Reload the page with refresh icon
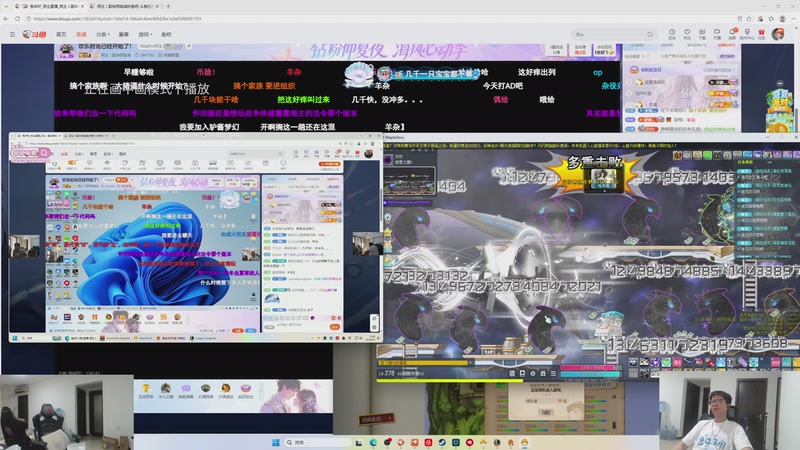800x450 pixels. (17, 18)
